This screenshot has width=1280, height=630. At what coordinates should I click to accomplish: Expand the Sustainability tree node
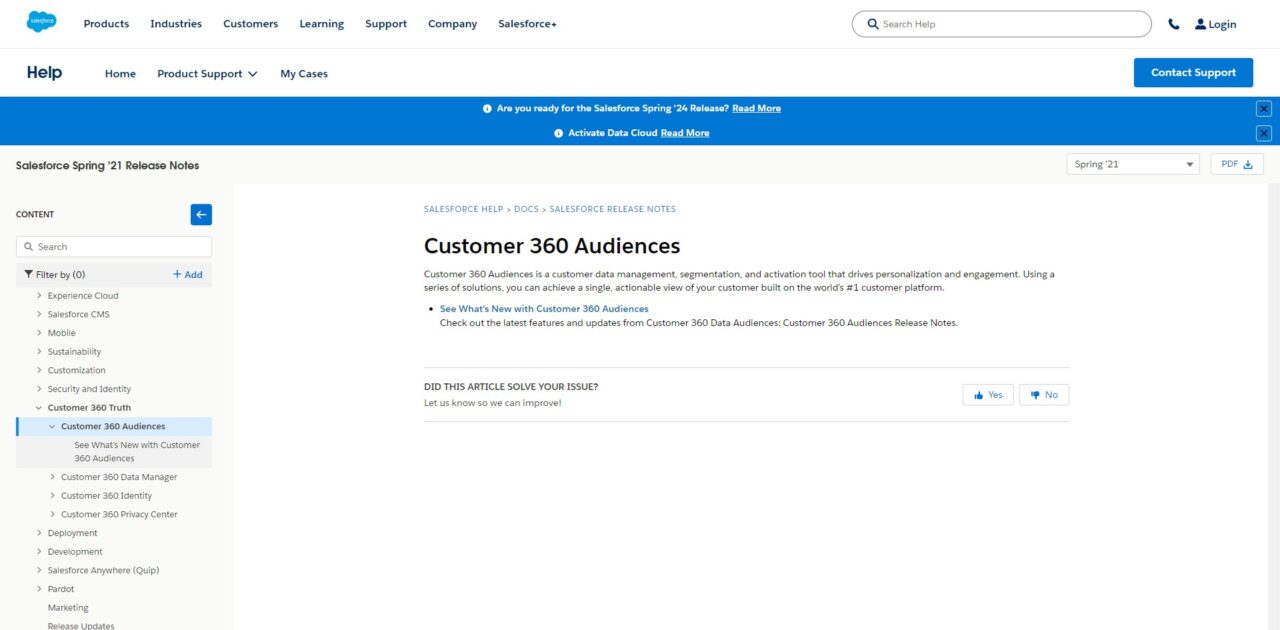coord(39,352)
